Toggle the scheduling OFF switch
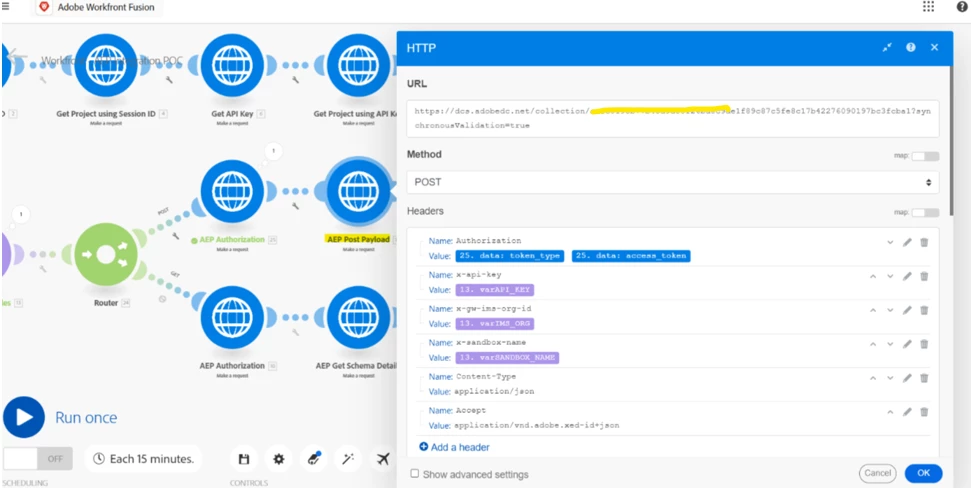 point(38,459)
